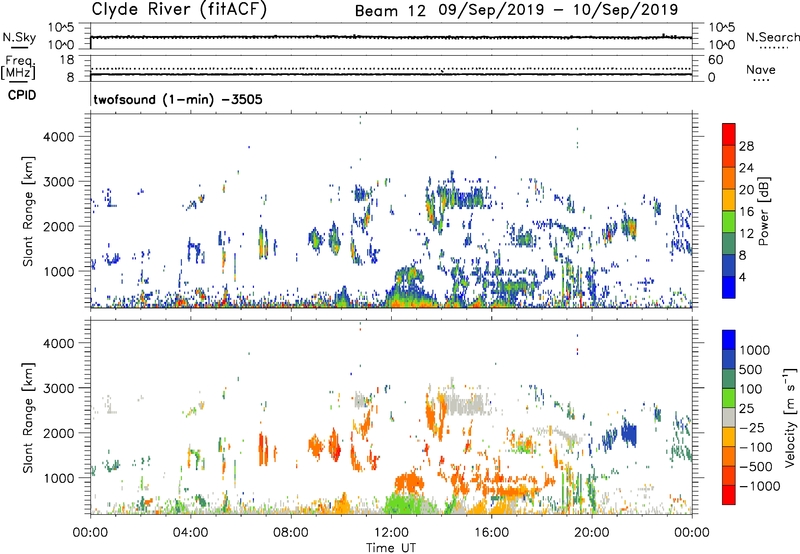Screen dimensions: 800x554
Task: Click the '3000' tick of the velocity panel
Action: pyautogui.click(x=58, y=388)
